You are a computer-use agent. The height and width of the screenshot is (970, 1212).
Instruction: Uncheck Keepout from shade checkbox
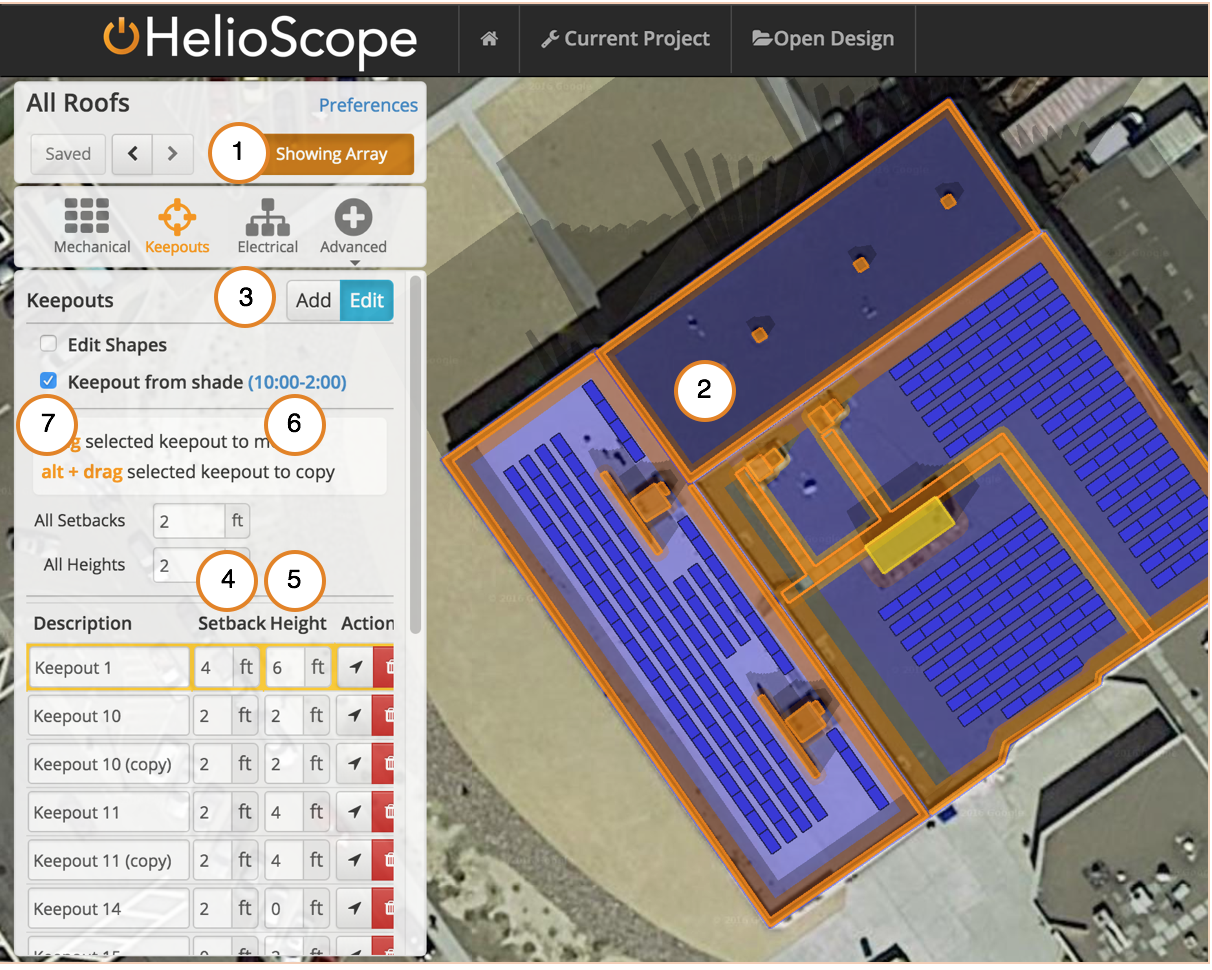point(48,381)
